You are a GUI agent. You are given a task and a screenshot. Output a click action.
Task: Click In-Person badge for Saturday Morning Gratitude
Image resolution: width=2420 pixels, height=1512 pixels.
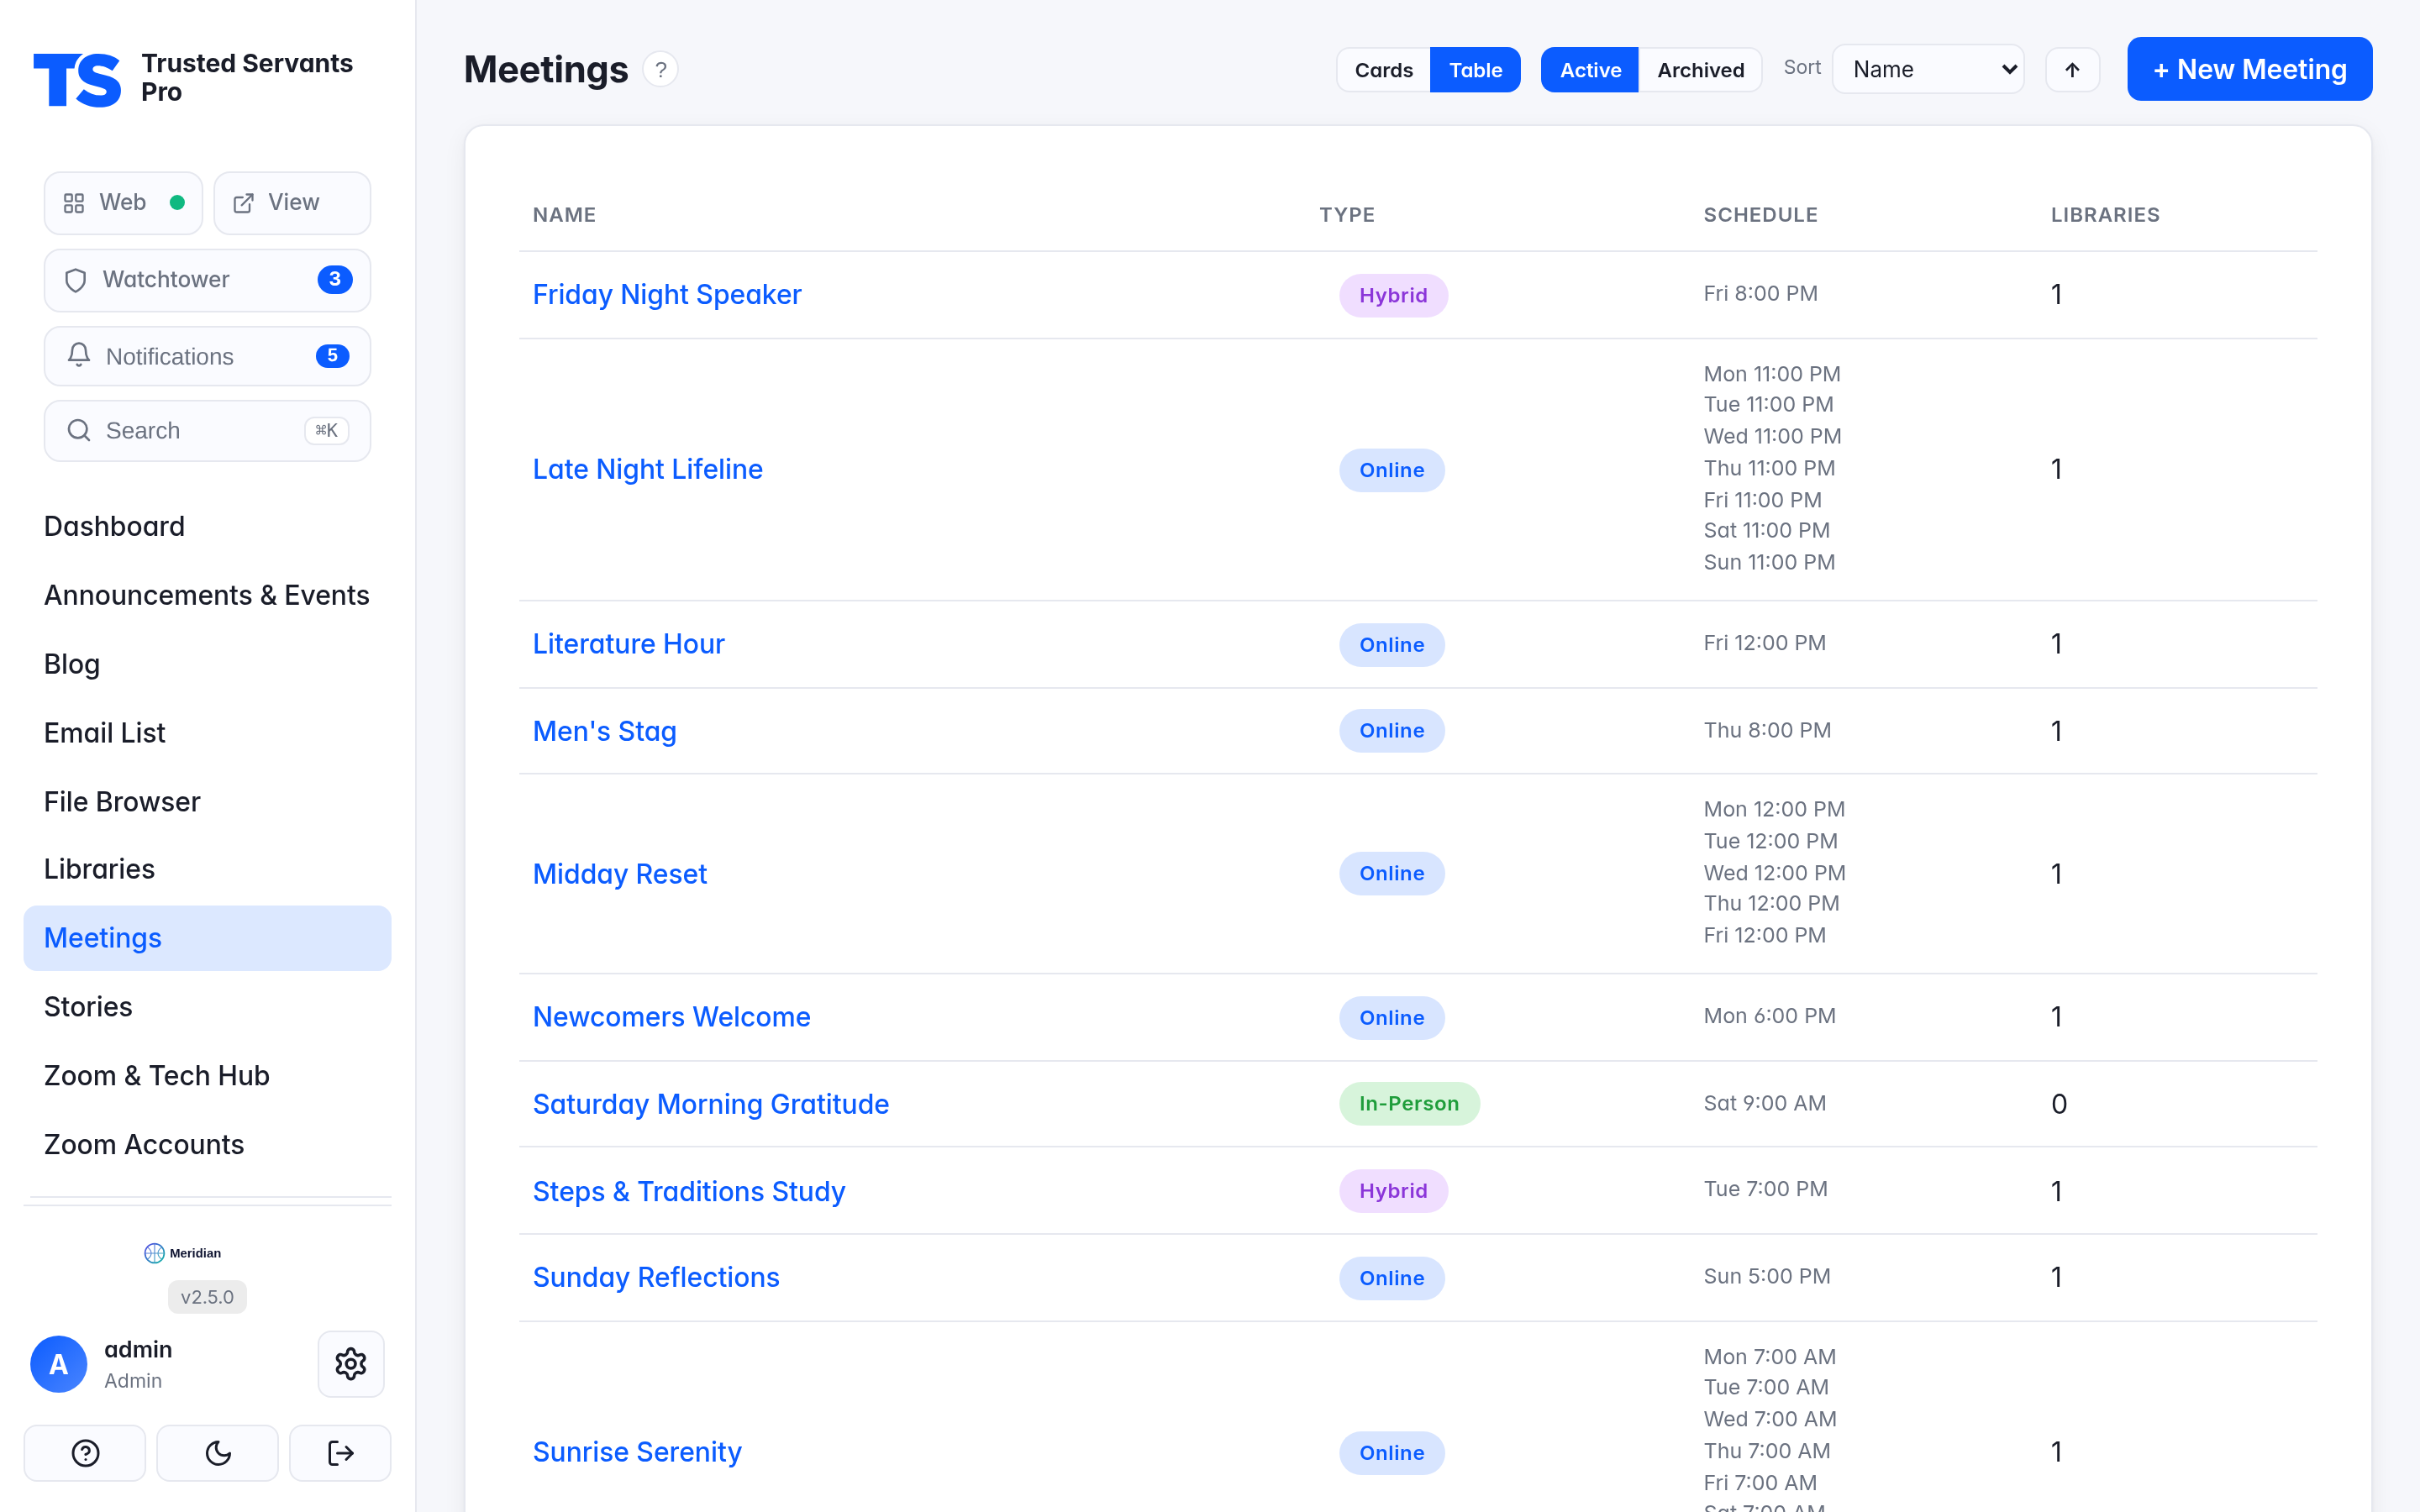1409,1104
